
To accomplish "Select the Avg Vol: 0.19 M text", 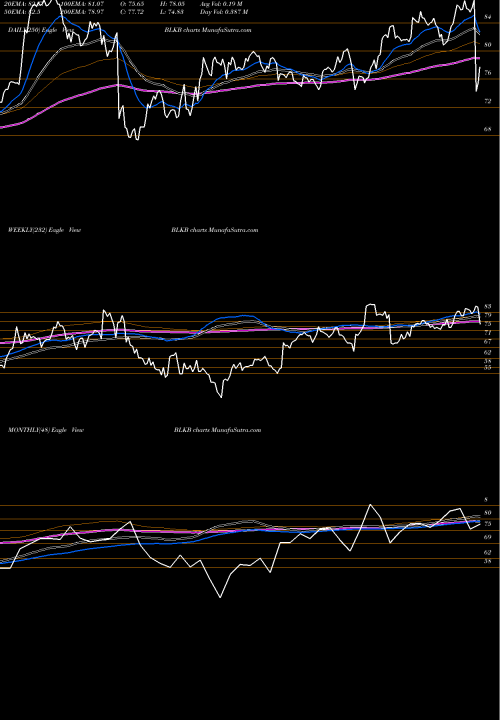I will point(221,4).
